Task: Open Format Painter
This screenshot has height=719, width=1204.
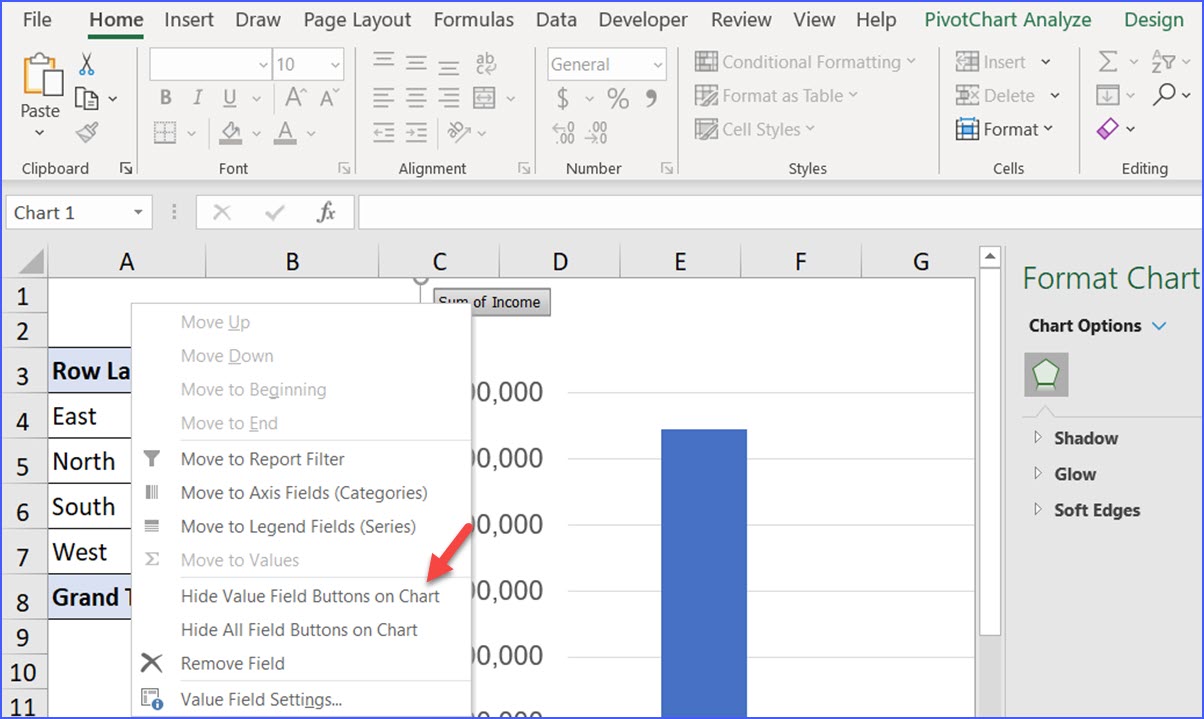Action: click(x=88, y=131)
